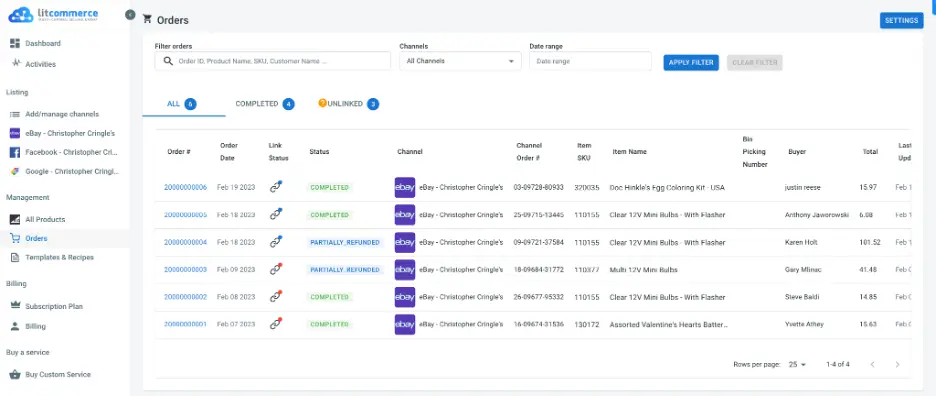Switch to the COMPLETED orders tab
936x396 pixels.
[265, 104]
